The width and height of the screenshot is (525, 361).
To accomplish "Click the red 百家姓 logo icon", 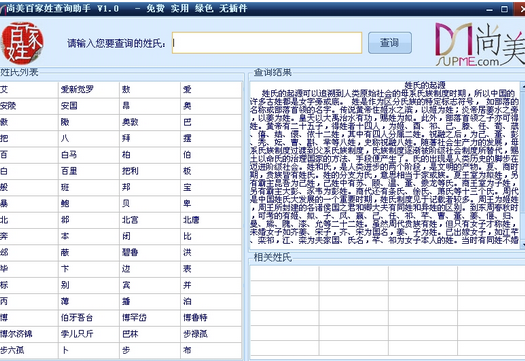I will click(22, 43).
